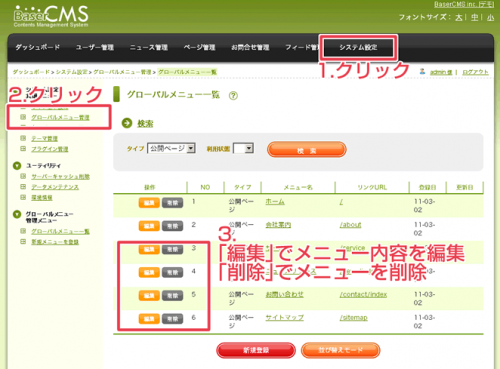The image size is (500, 369).
Task: Open the ダッシュボード menu tab
Action: click(37, 47)
